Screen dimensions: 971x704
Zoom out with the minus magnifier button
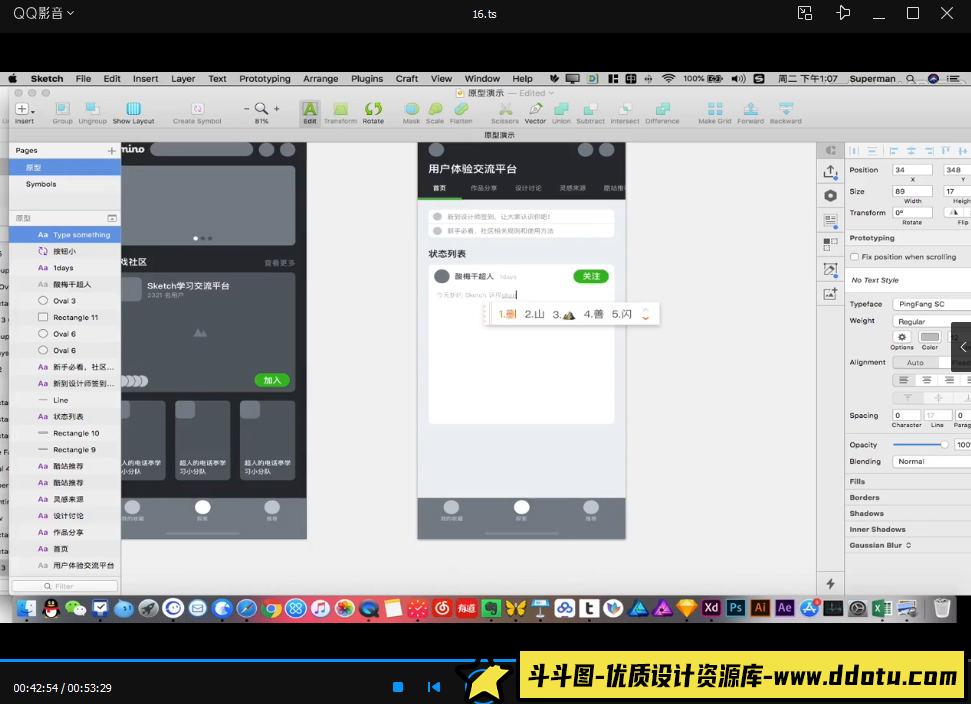(x=246, y=108)
